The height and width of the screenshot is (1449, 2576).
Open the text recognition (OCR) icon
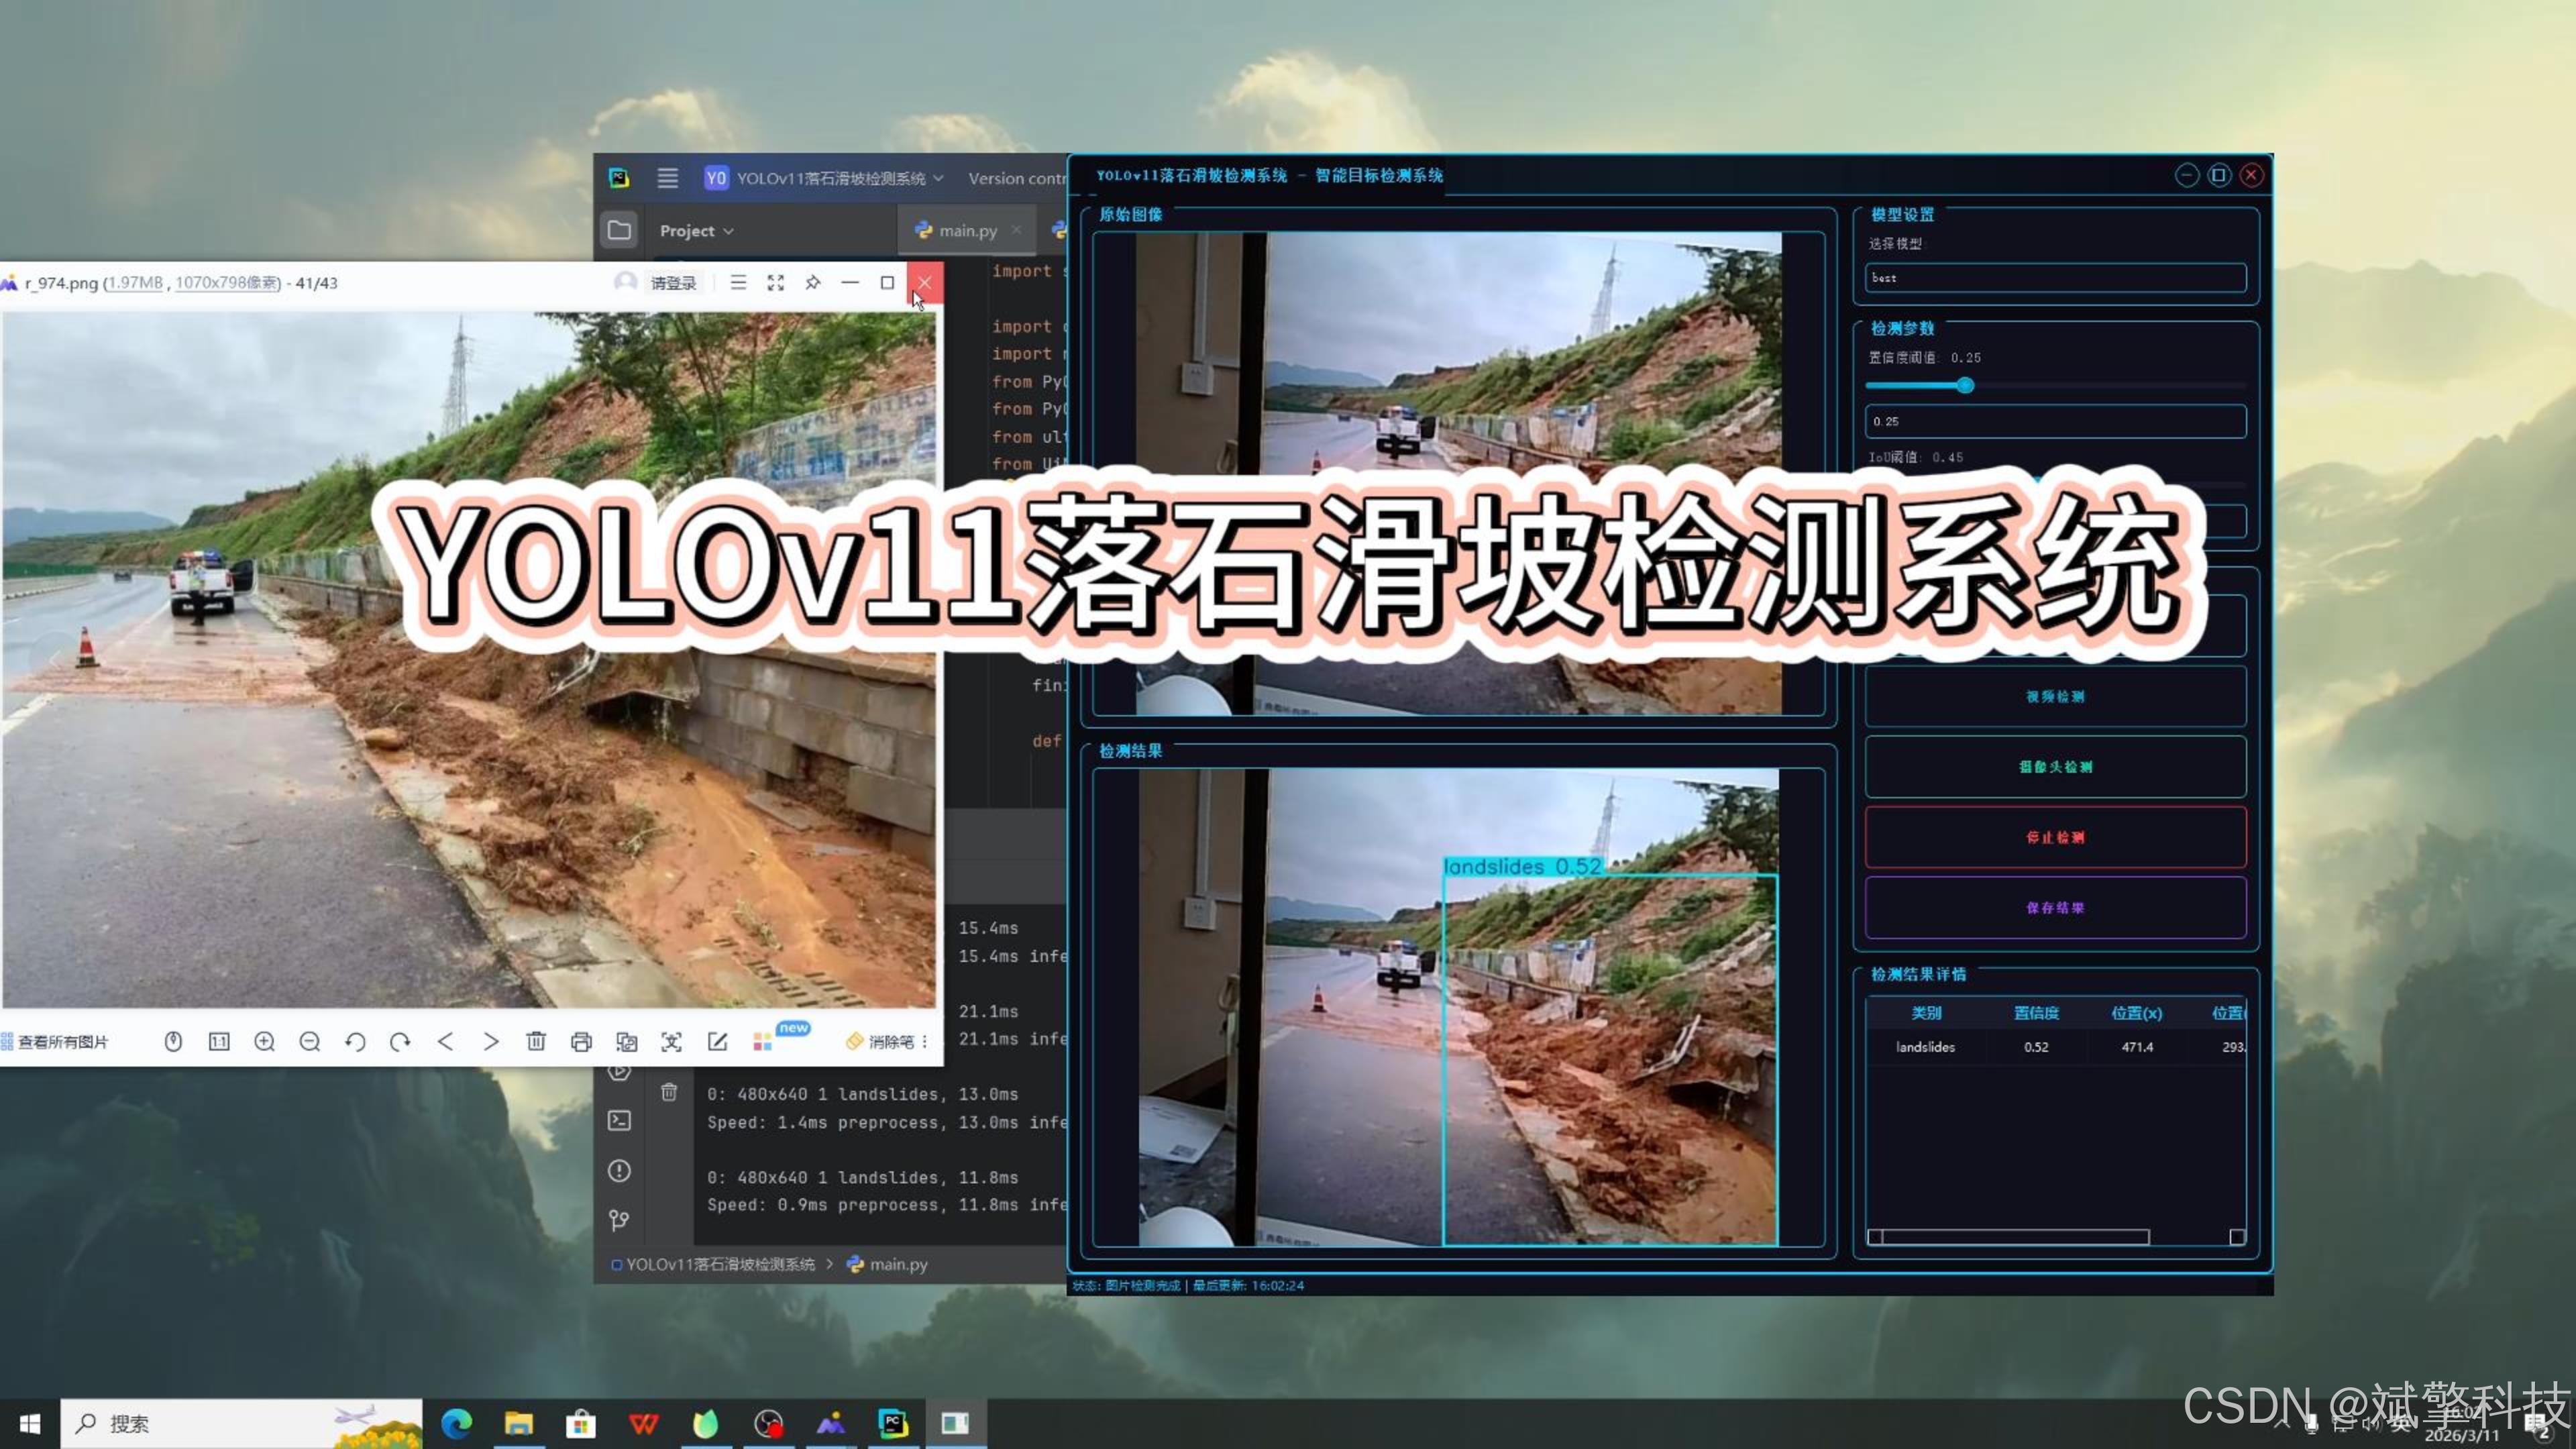(672, 1042)
